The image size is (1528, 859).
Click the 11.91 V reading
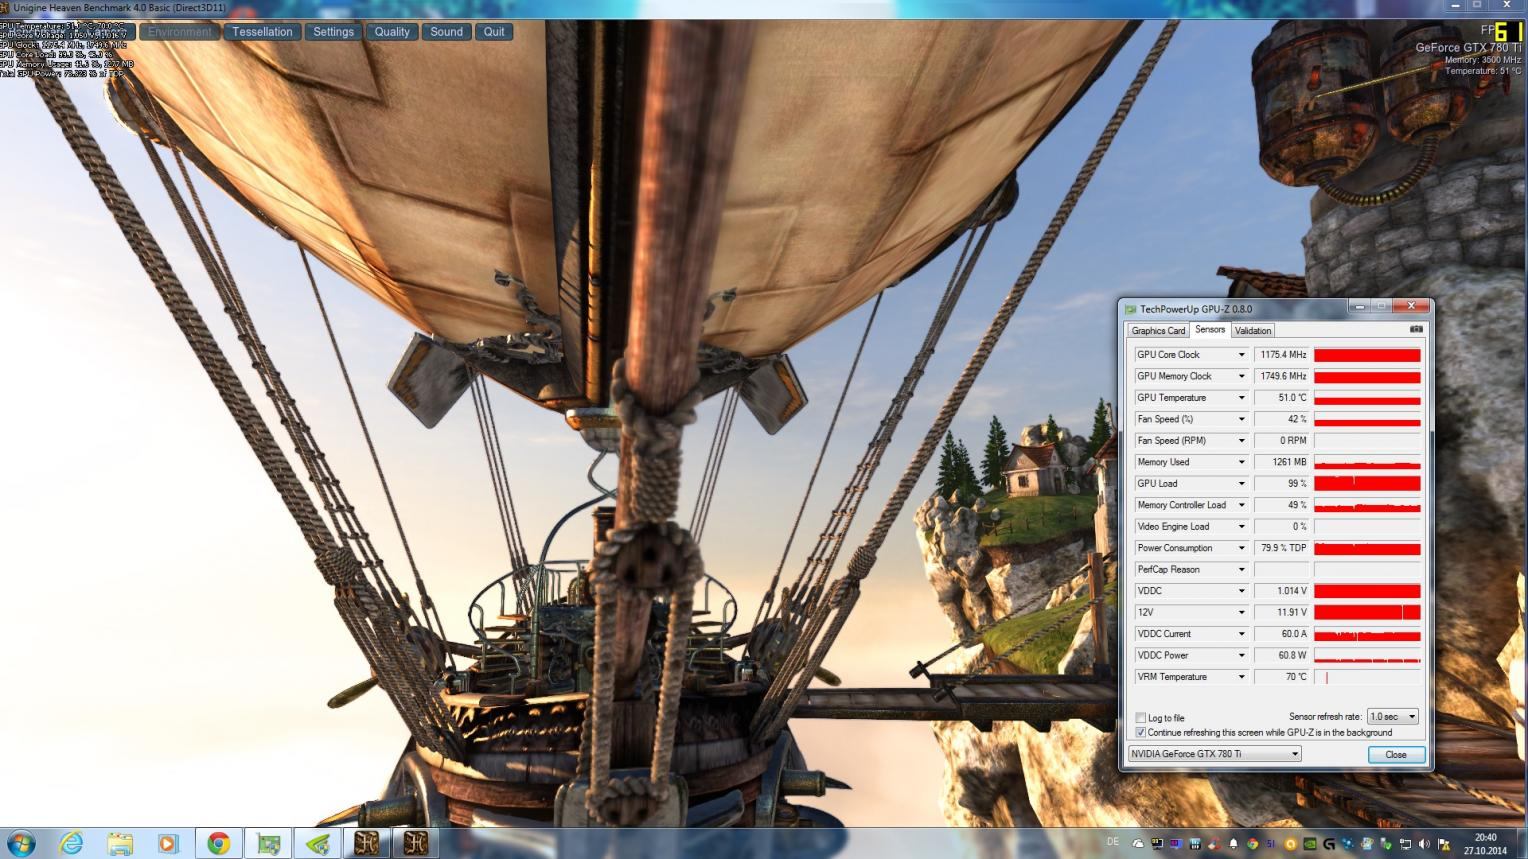pos(1281,612)
